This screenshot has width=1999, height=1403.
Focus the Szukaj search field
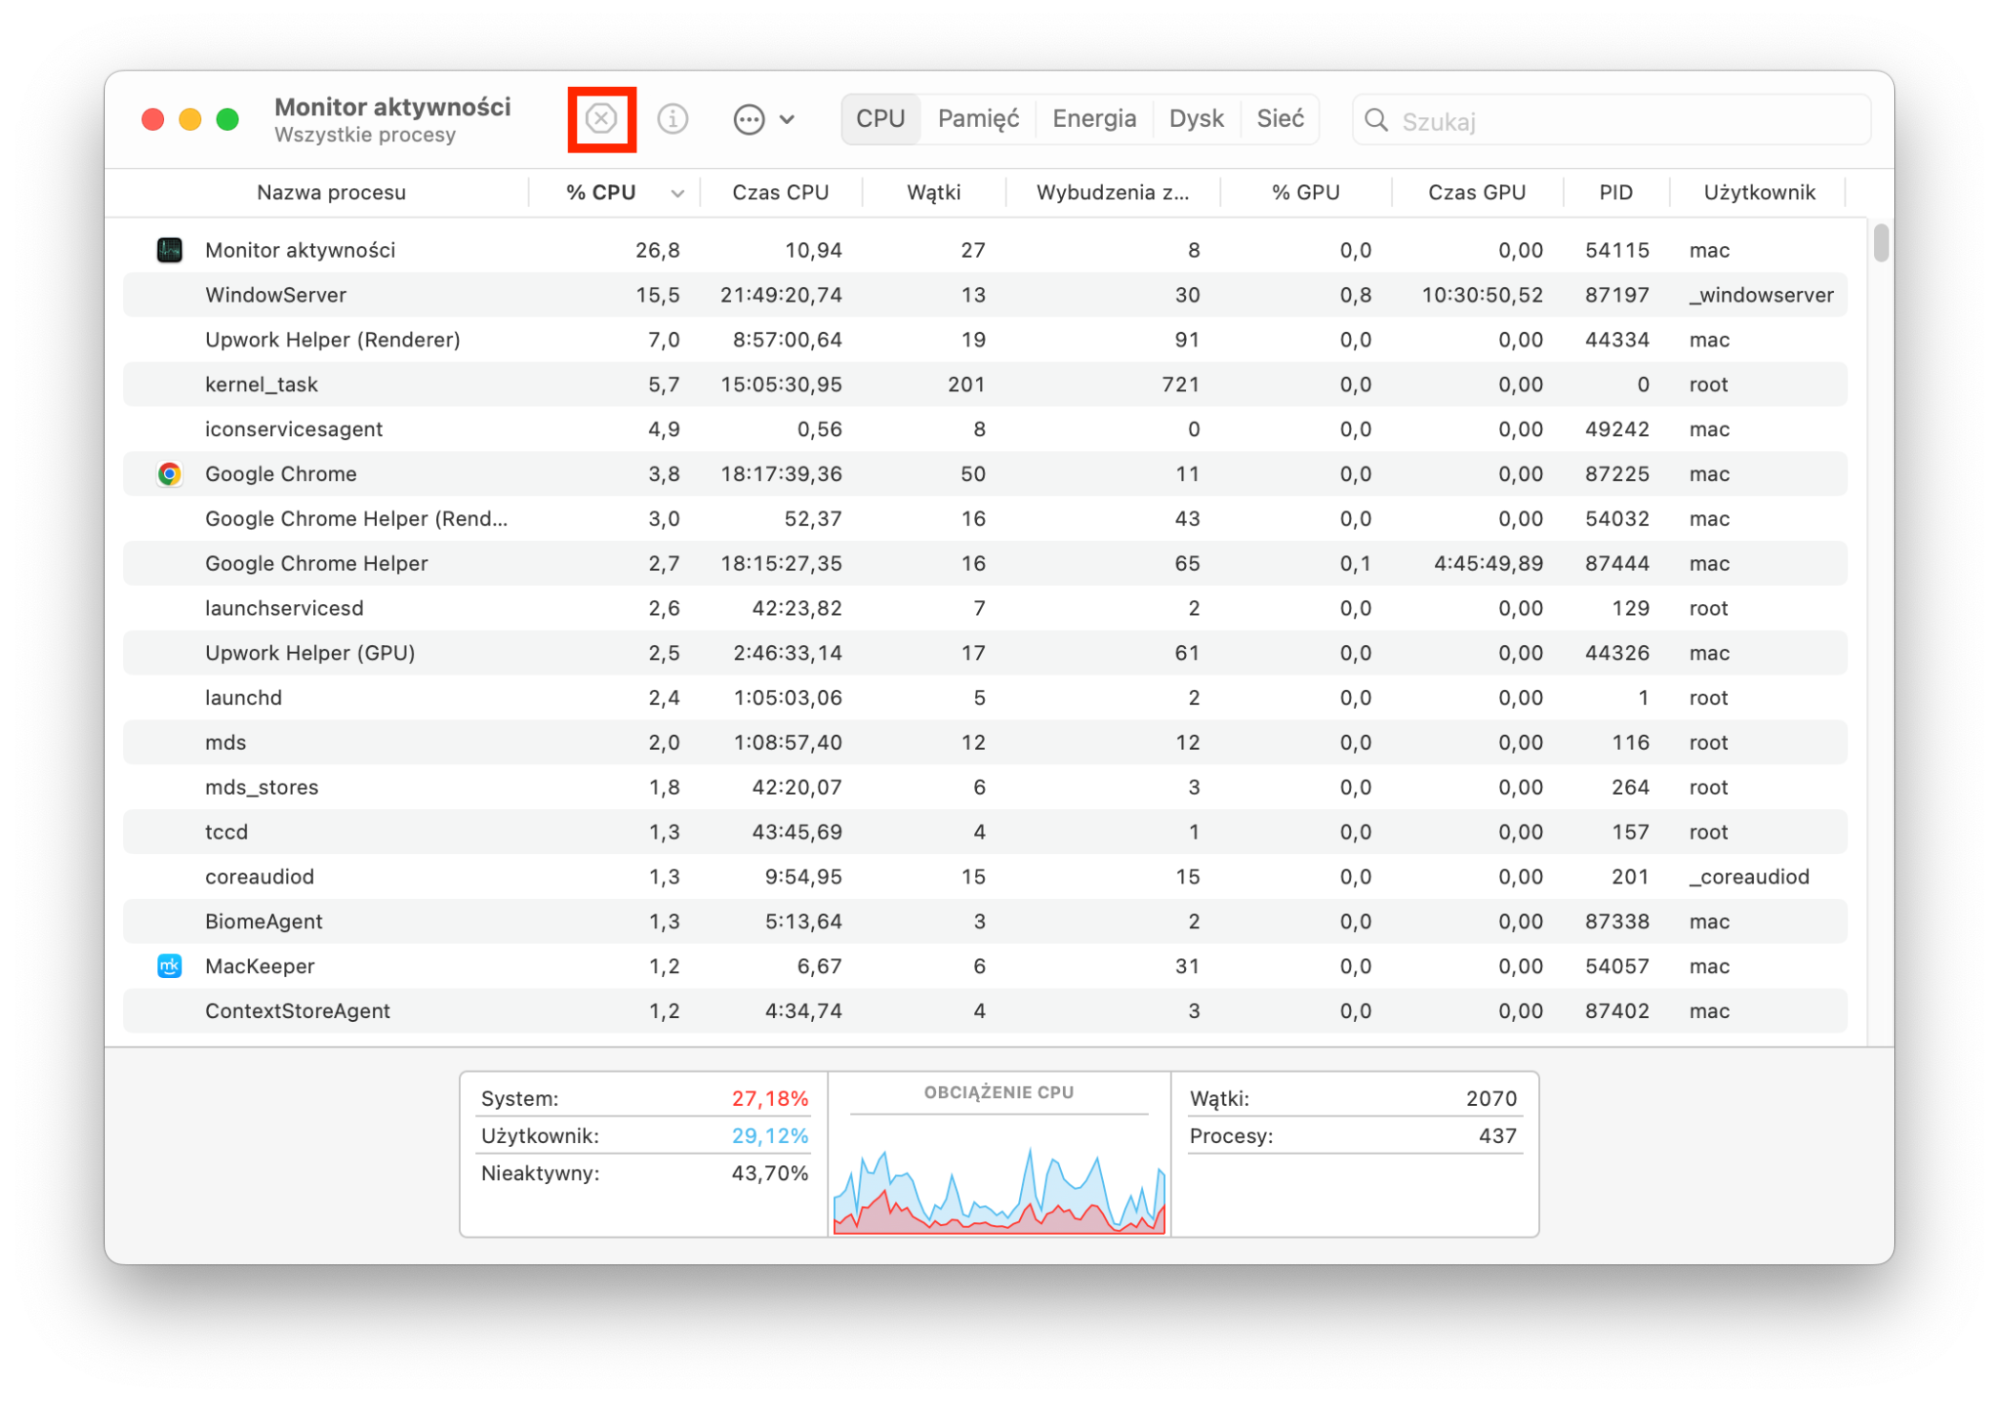click(1611, 121)
